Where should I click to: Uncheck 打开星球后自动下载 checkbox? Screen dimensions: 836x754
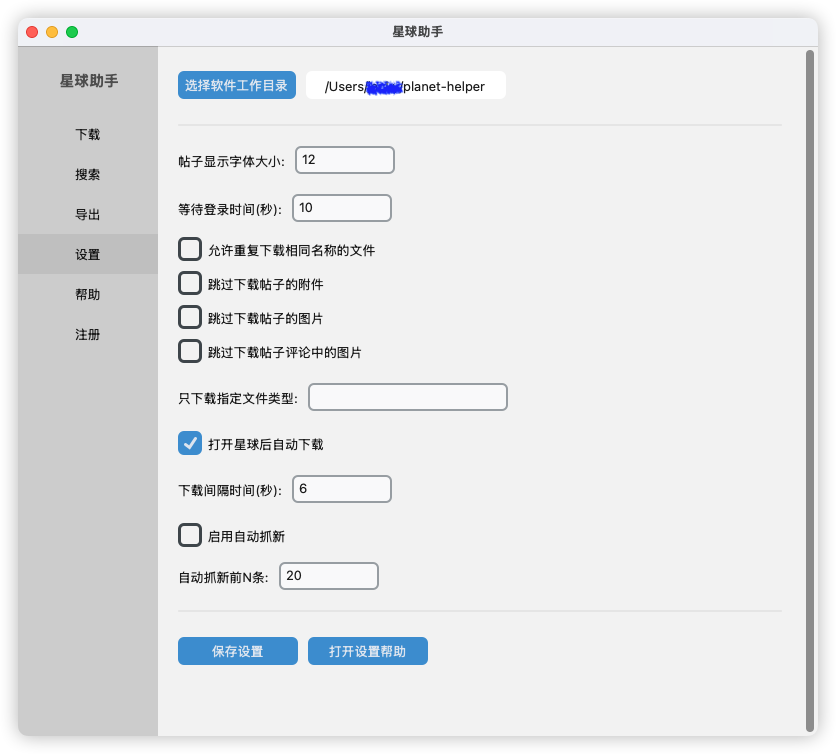[190, 443]
